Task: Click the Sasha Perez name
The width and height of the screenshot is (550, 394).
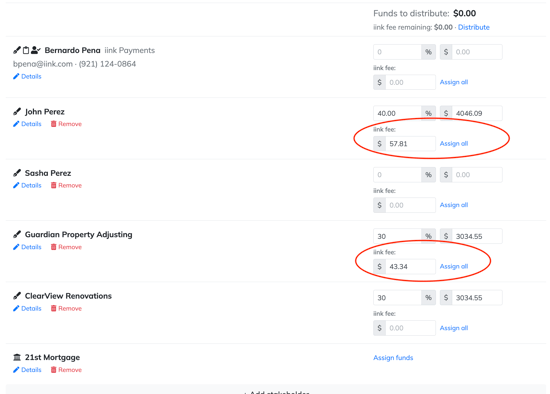Action: tap(48, 173)
